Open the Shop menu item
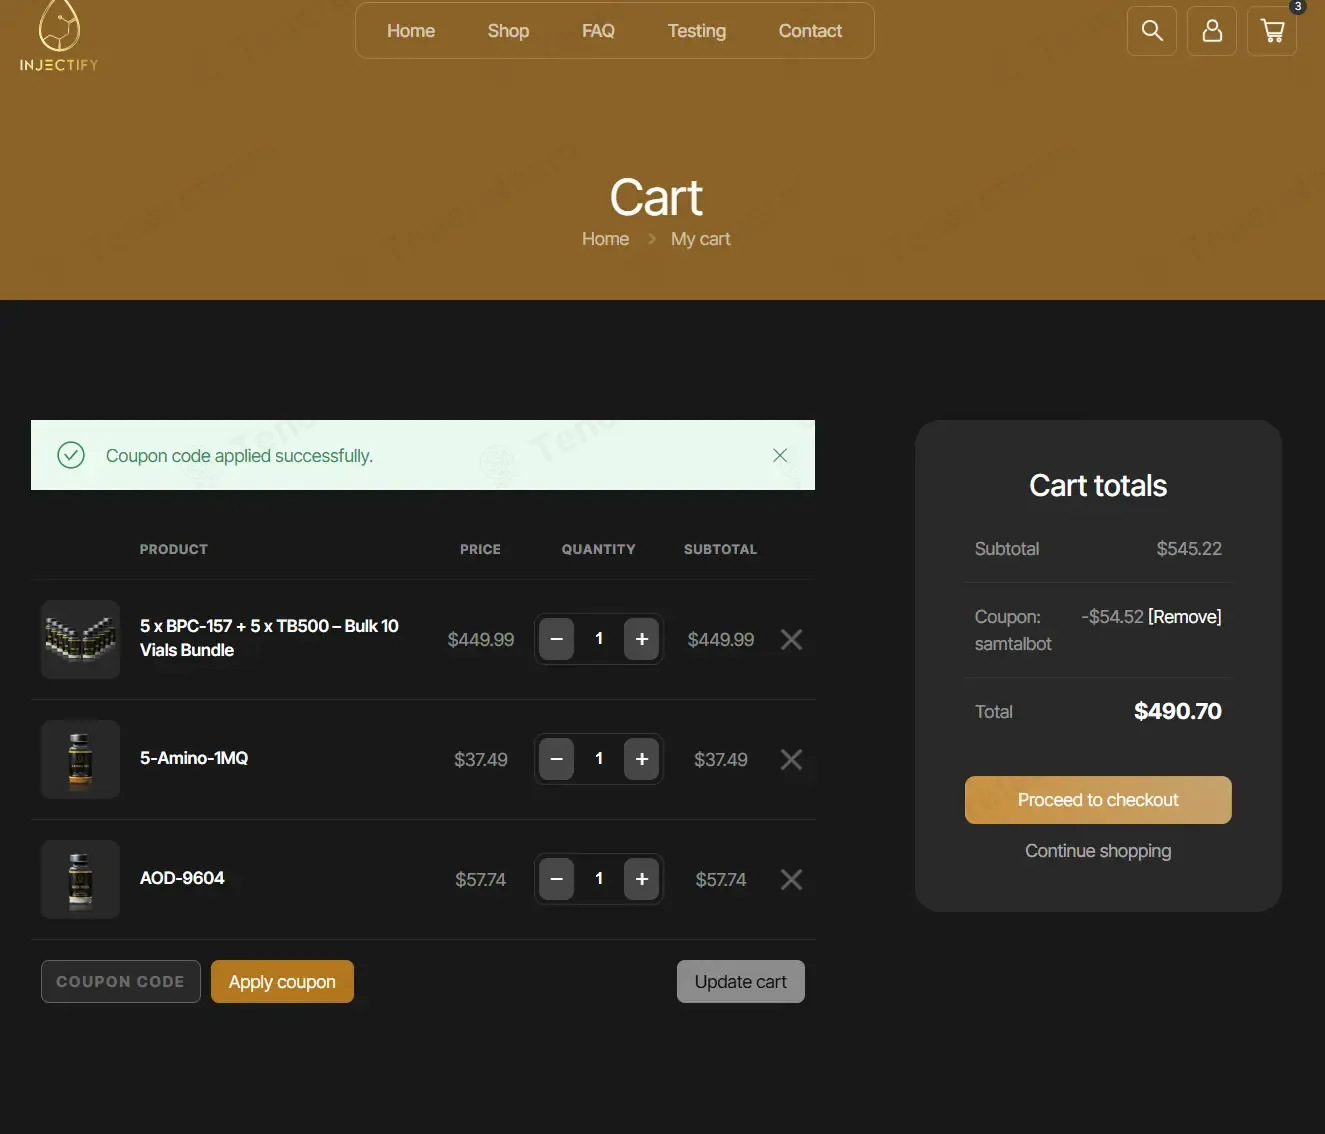The width and height of the screenshot is (1325, 1134). click(x=508, y=31)
